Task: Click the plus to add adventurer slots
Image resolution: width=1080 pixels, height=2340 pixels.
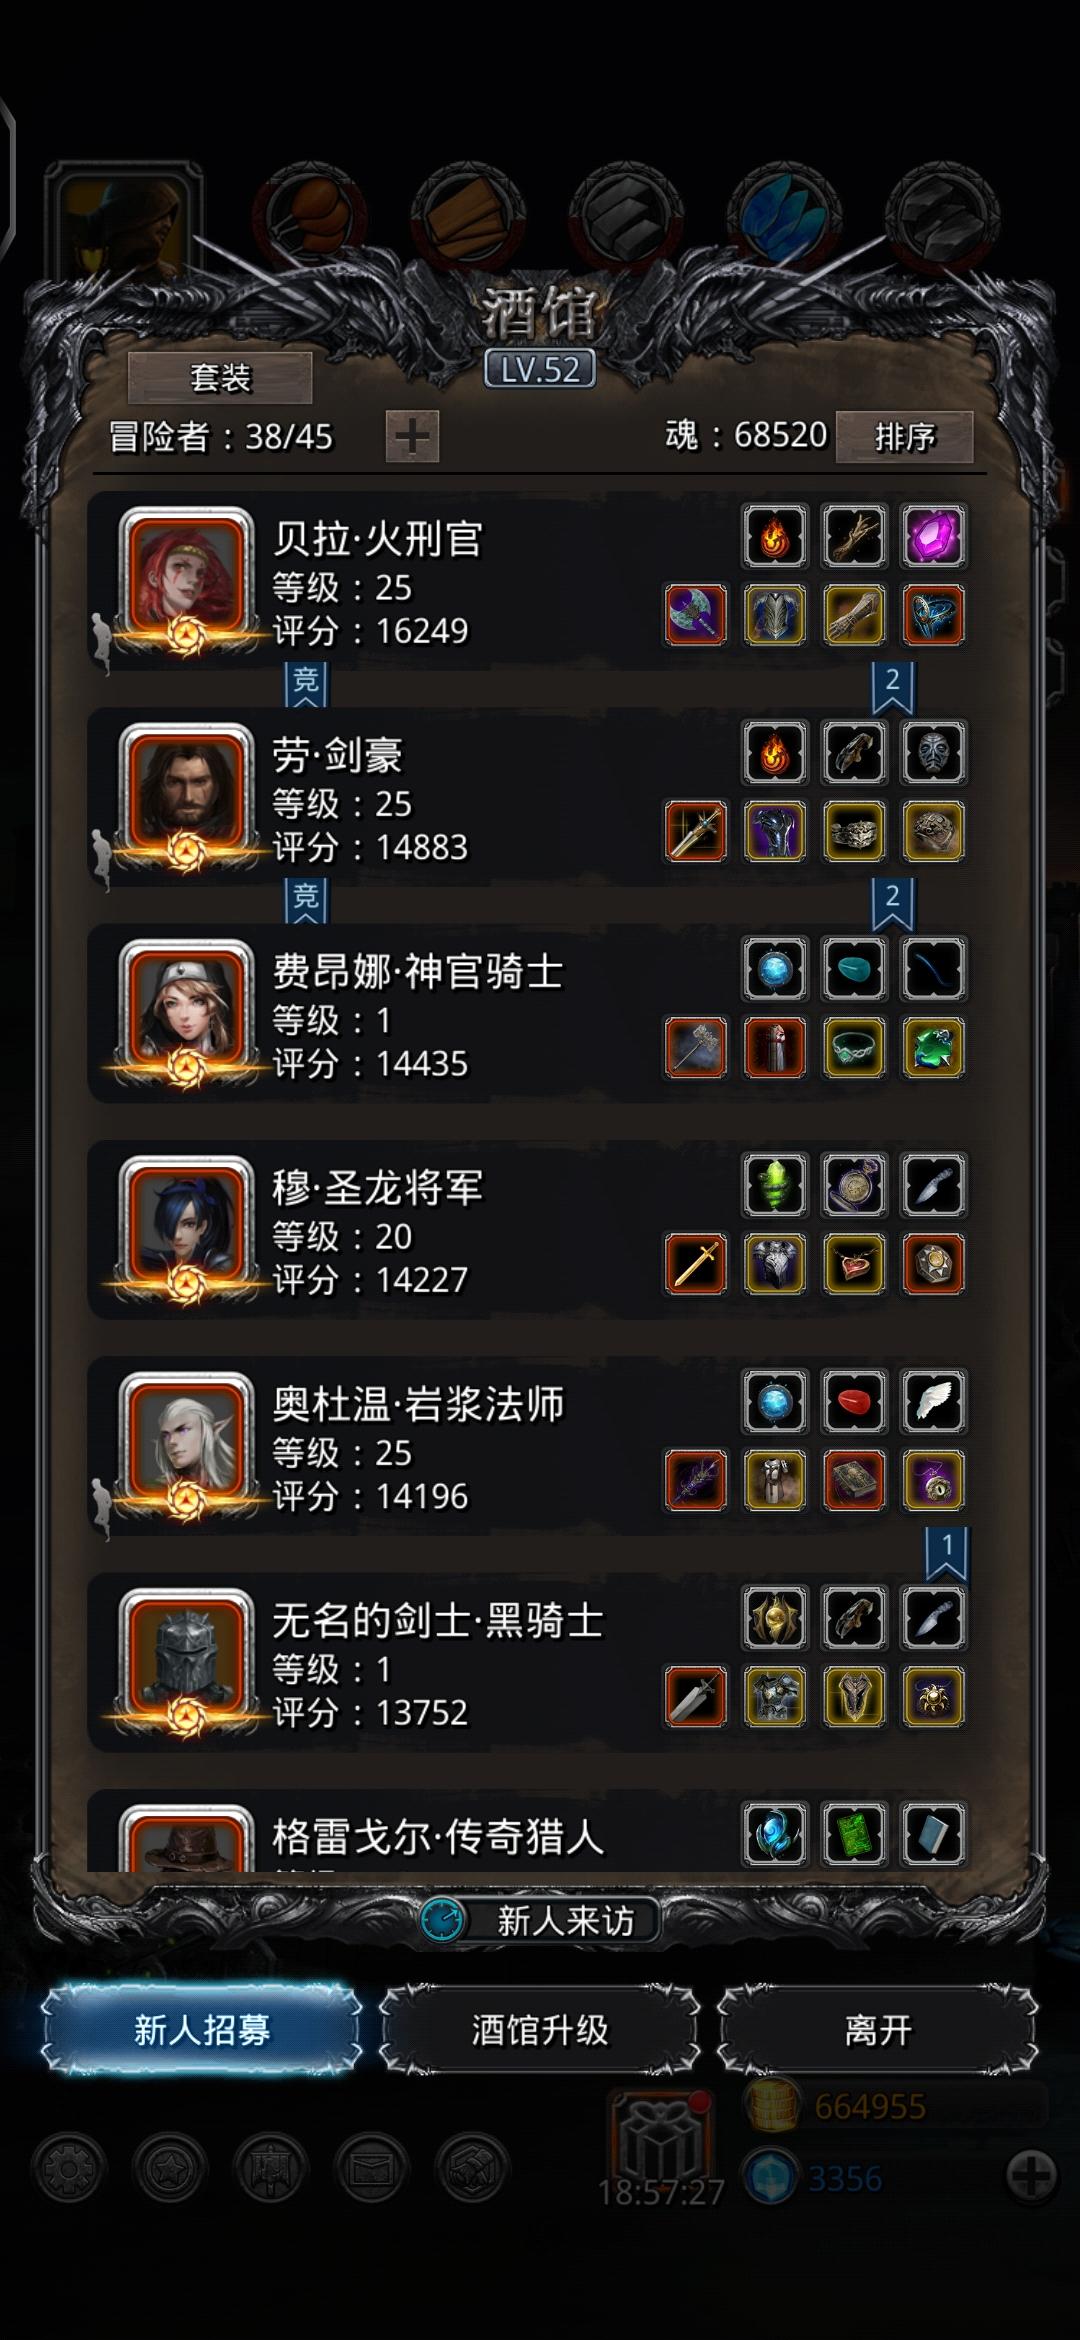Action: [412, 436]
